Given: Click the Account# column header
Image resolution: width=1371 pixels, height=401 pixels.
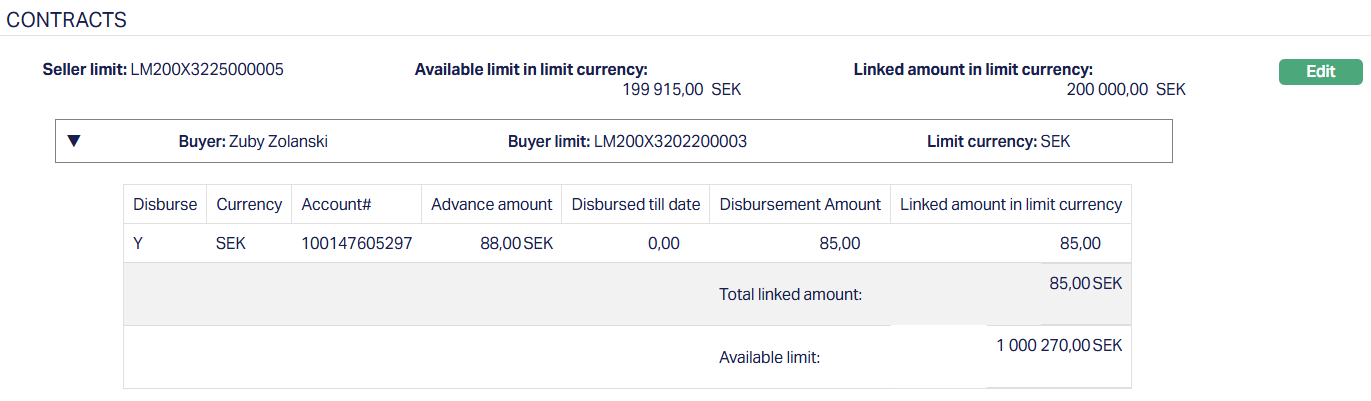Looking at the screenshot, I should point(337,204).
